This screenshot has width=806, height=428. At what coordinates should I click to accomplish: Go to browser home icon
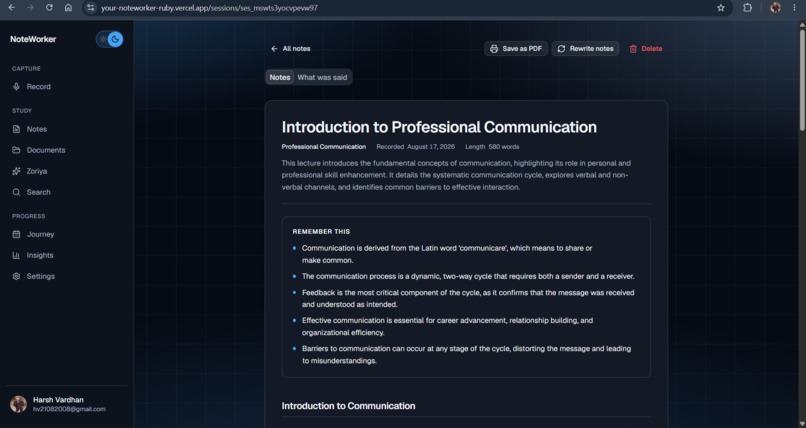coord(68,8)
